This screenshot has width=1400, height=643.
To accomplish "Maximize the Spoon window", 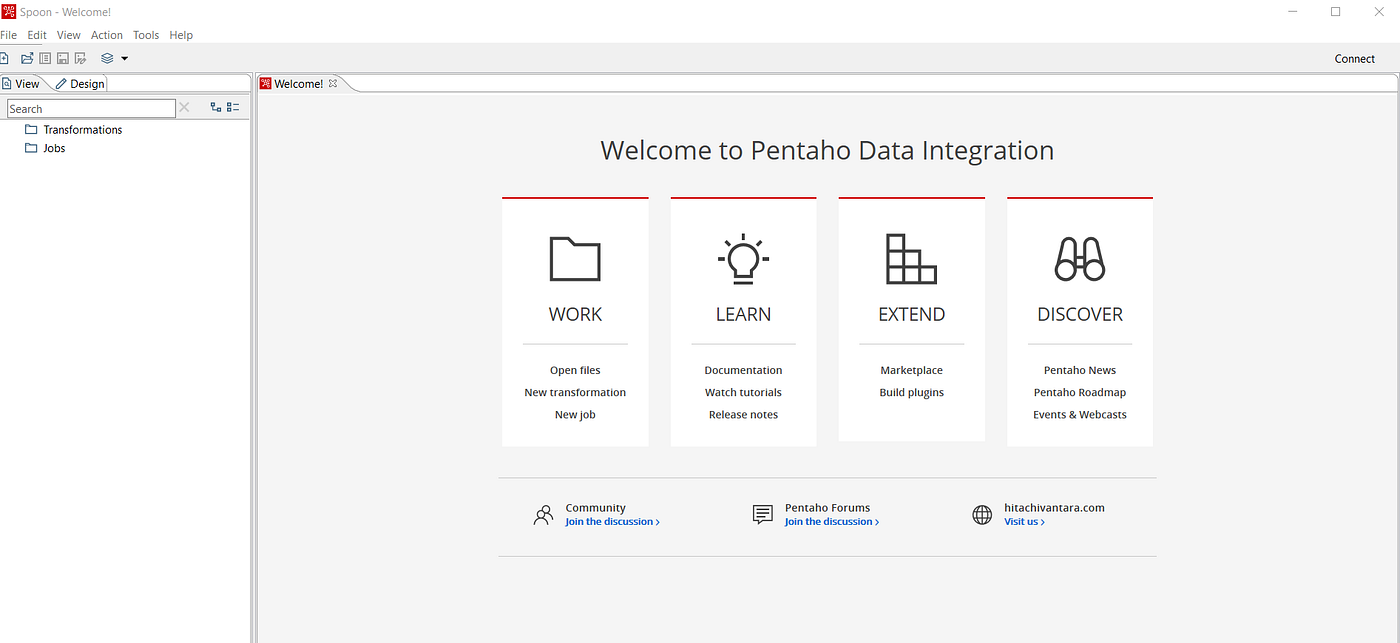I will click(1335, 12).
